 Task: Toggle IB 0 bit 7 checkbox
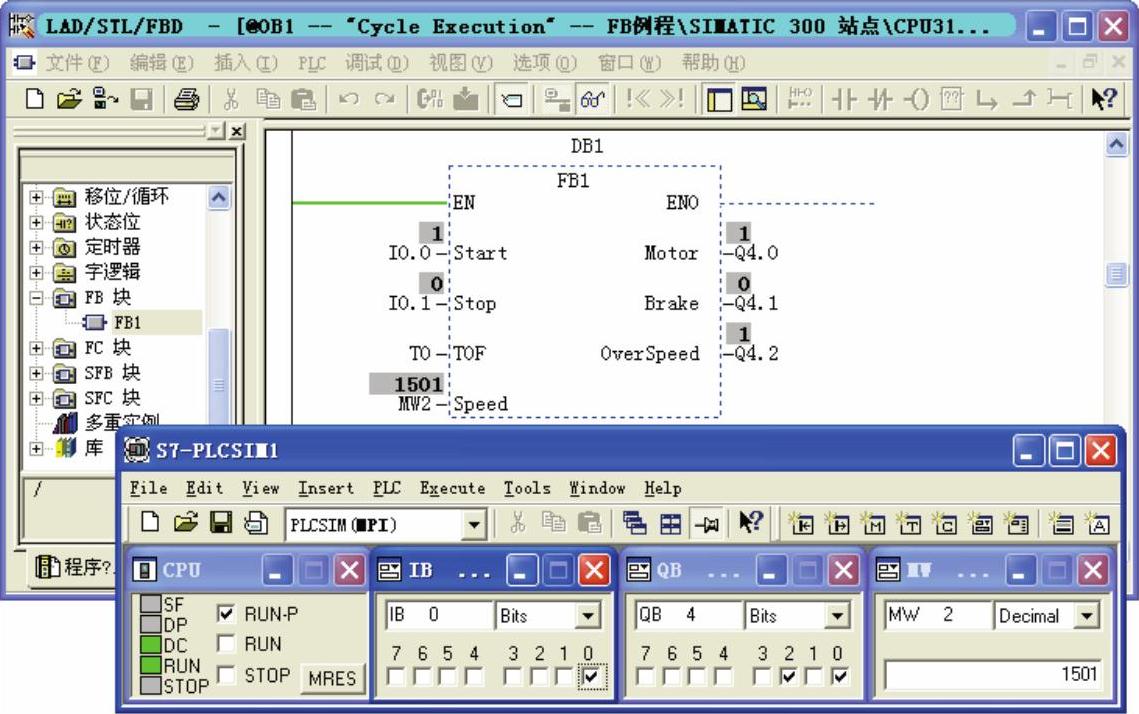click(x=397, y=677)
